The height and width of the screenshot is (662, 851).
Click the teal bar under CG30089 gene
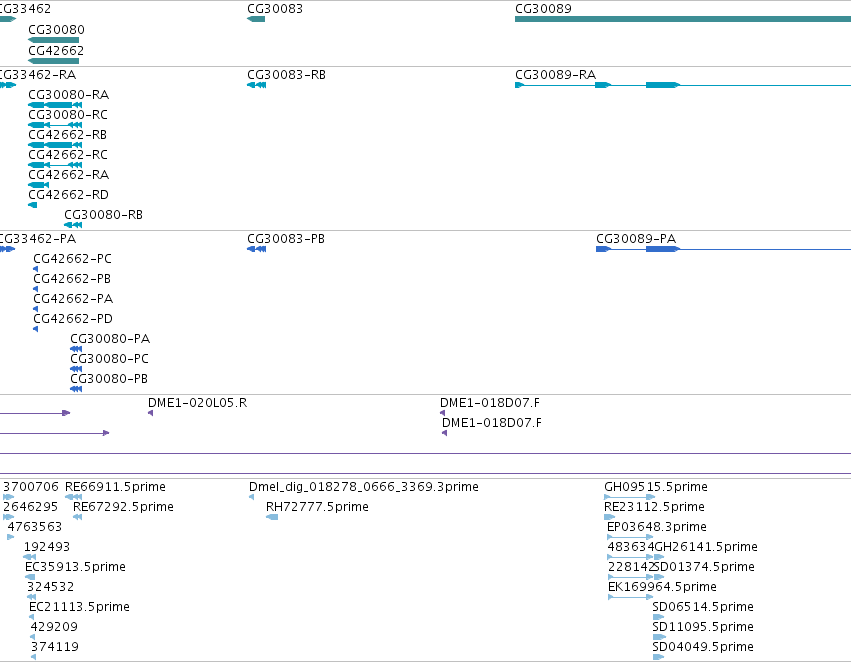[683, 20]
